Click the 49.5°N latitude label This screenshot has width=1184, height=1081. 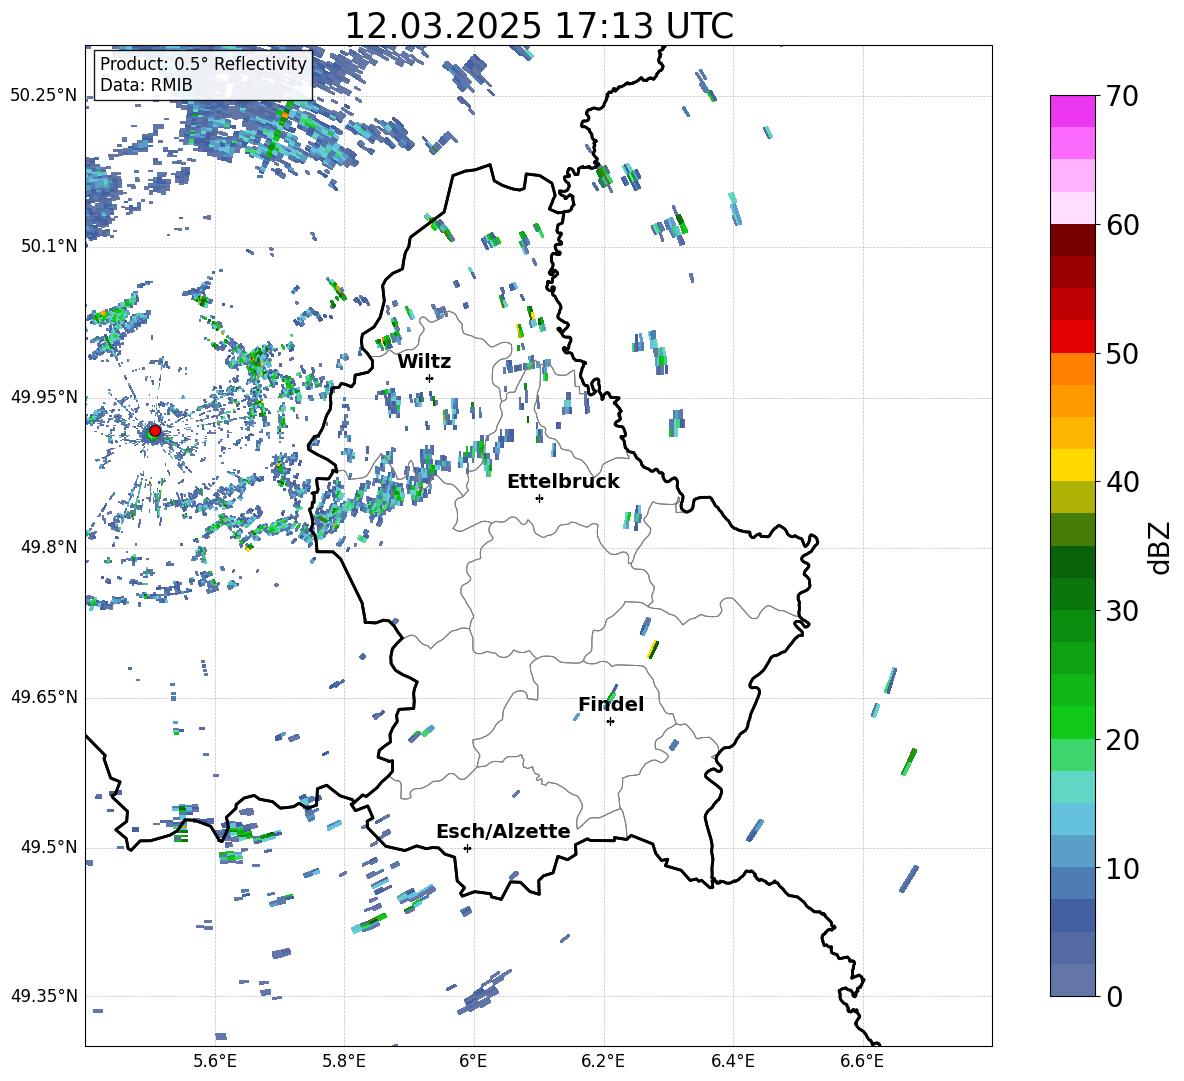pos(49,847)
